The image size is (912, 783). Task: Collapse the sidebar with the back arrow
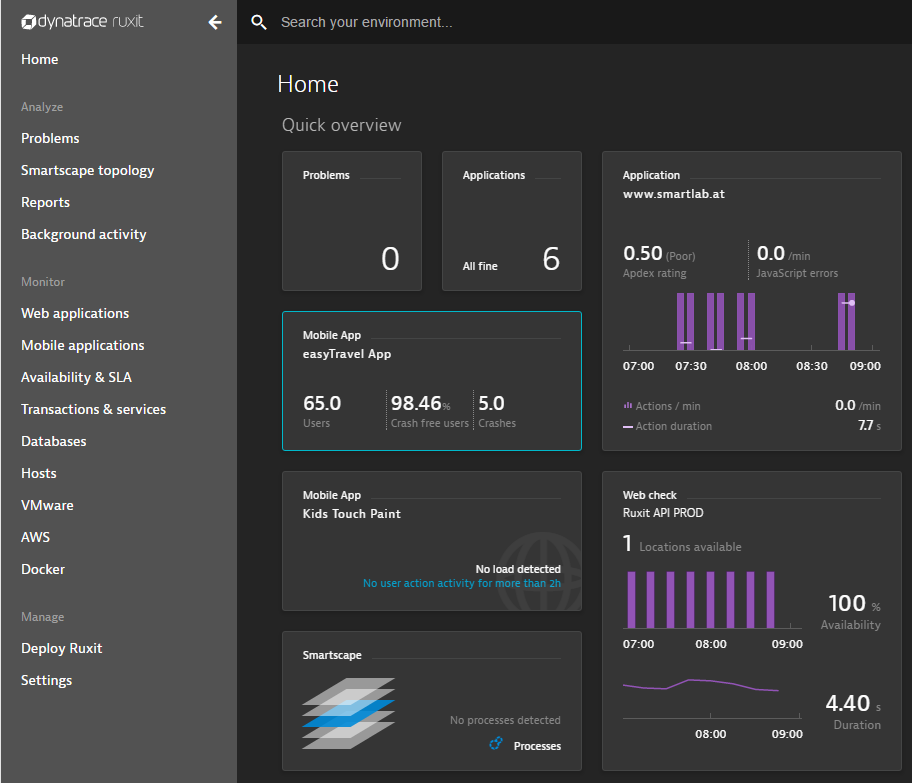(215, 23)
